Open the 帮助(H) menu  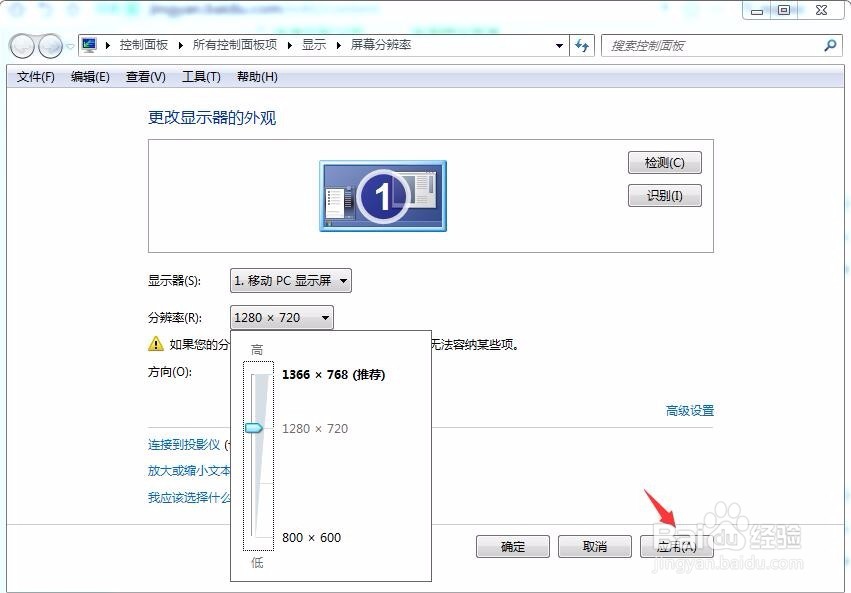point(257,77)
